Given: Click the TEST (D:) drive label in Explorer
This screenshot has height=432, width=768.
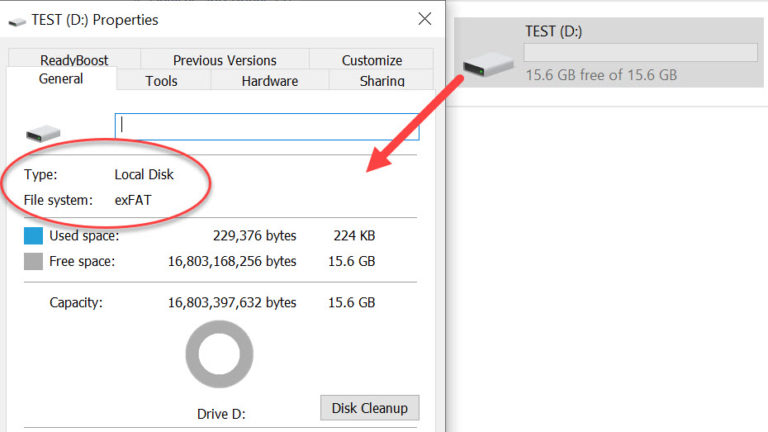Looking at the screenshot, I should [x=554, y=31].
